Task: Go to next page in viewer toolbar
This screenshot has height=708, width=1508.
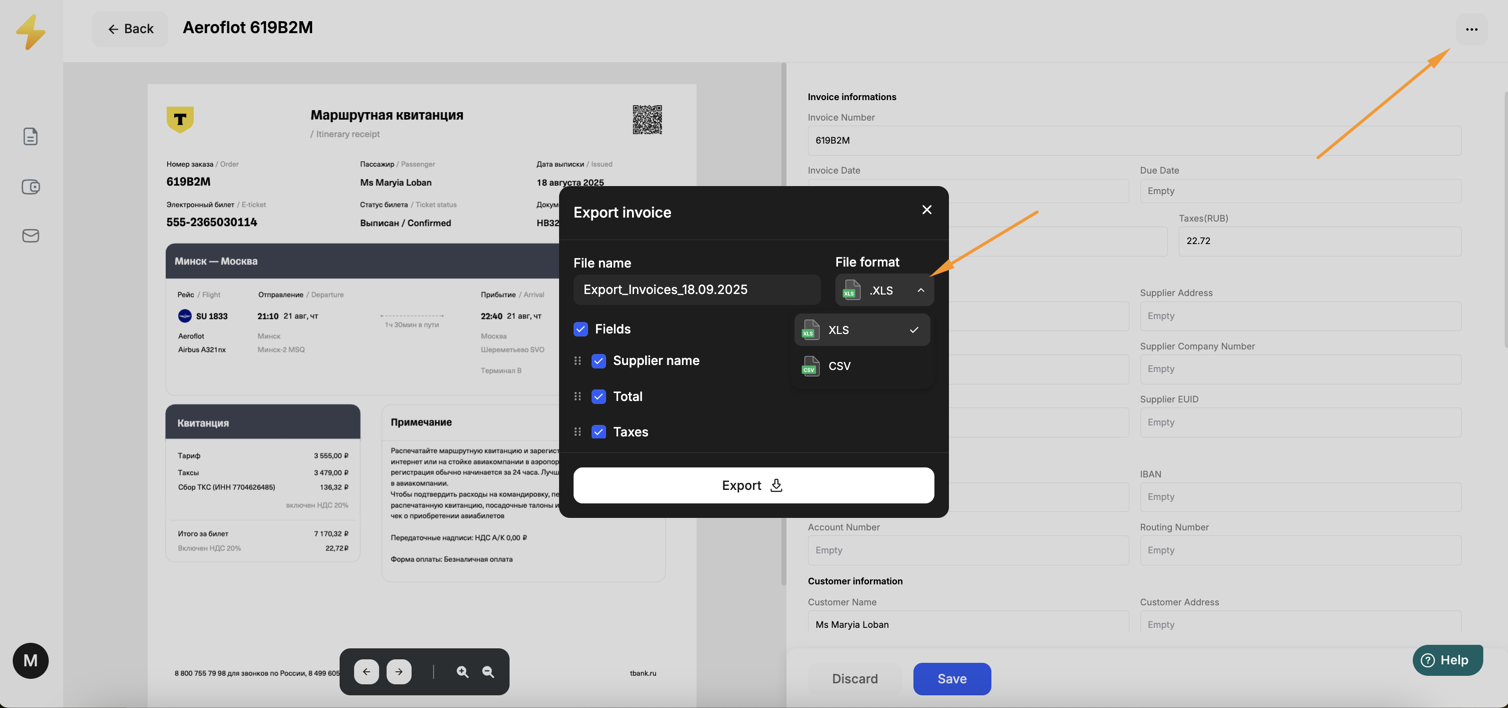Action: (x=399, y=672)
